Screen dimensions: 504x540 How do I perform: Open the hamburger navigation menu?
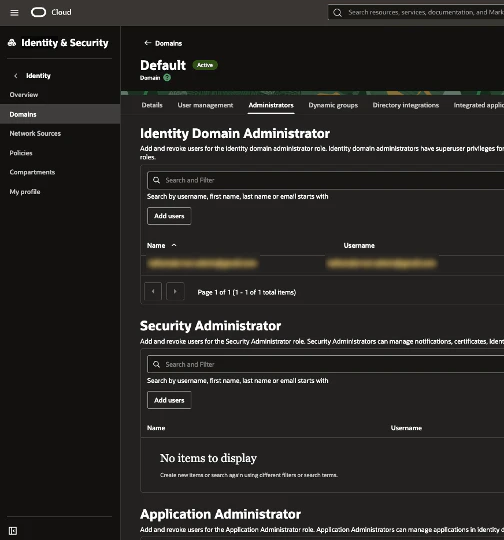point(14,13)
